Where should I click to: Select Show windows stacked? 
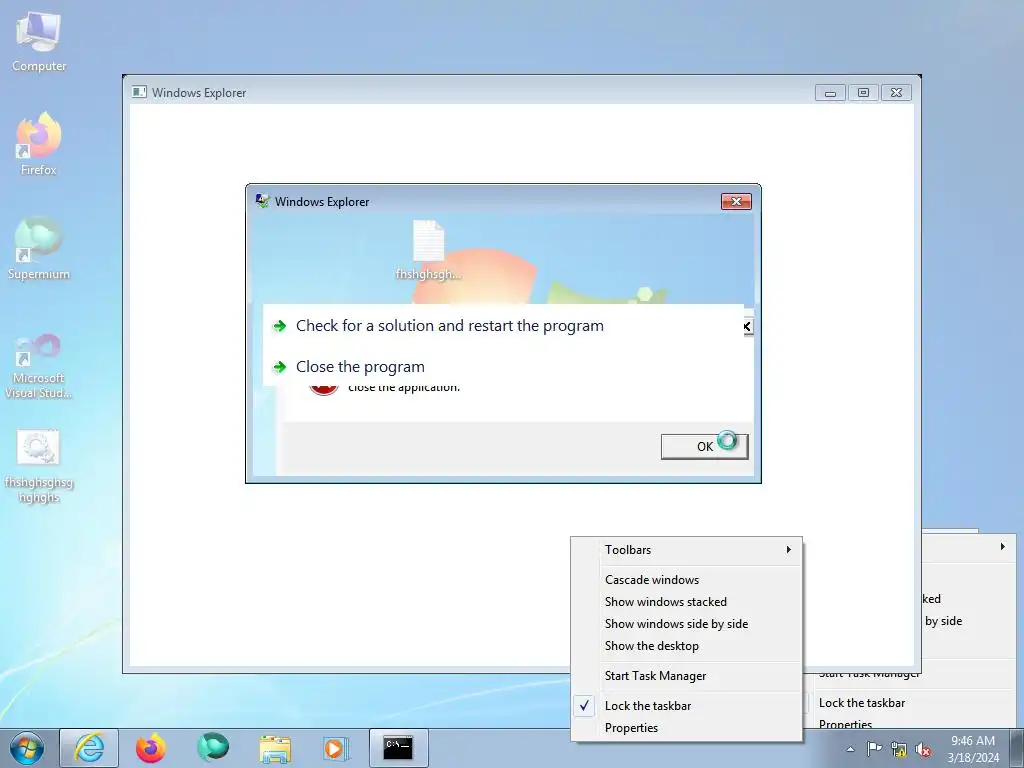(x=687, y=602)
